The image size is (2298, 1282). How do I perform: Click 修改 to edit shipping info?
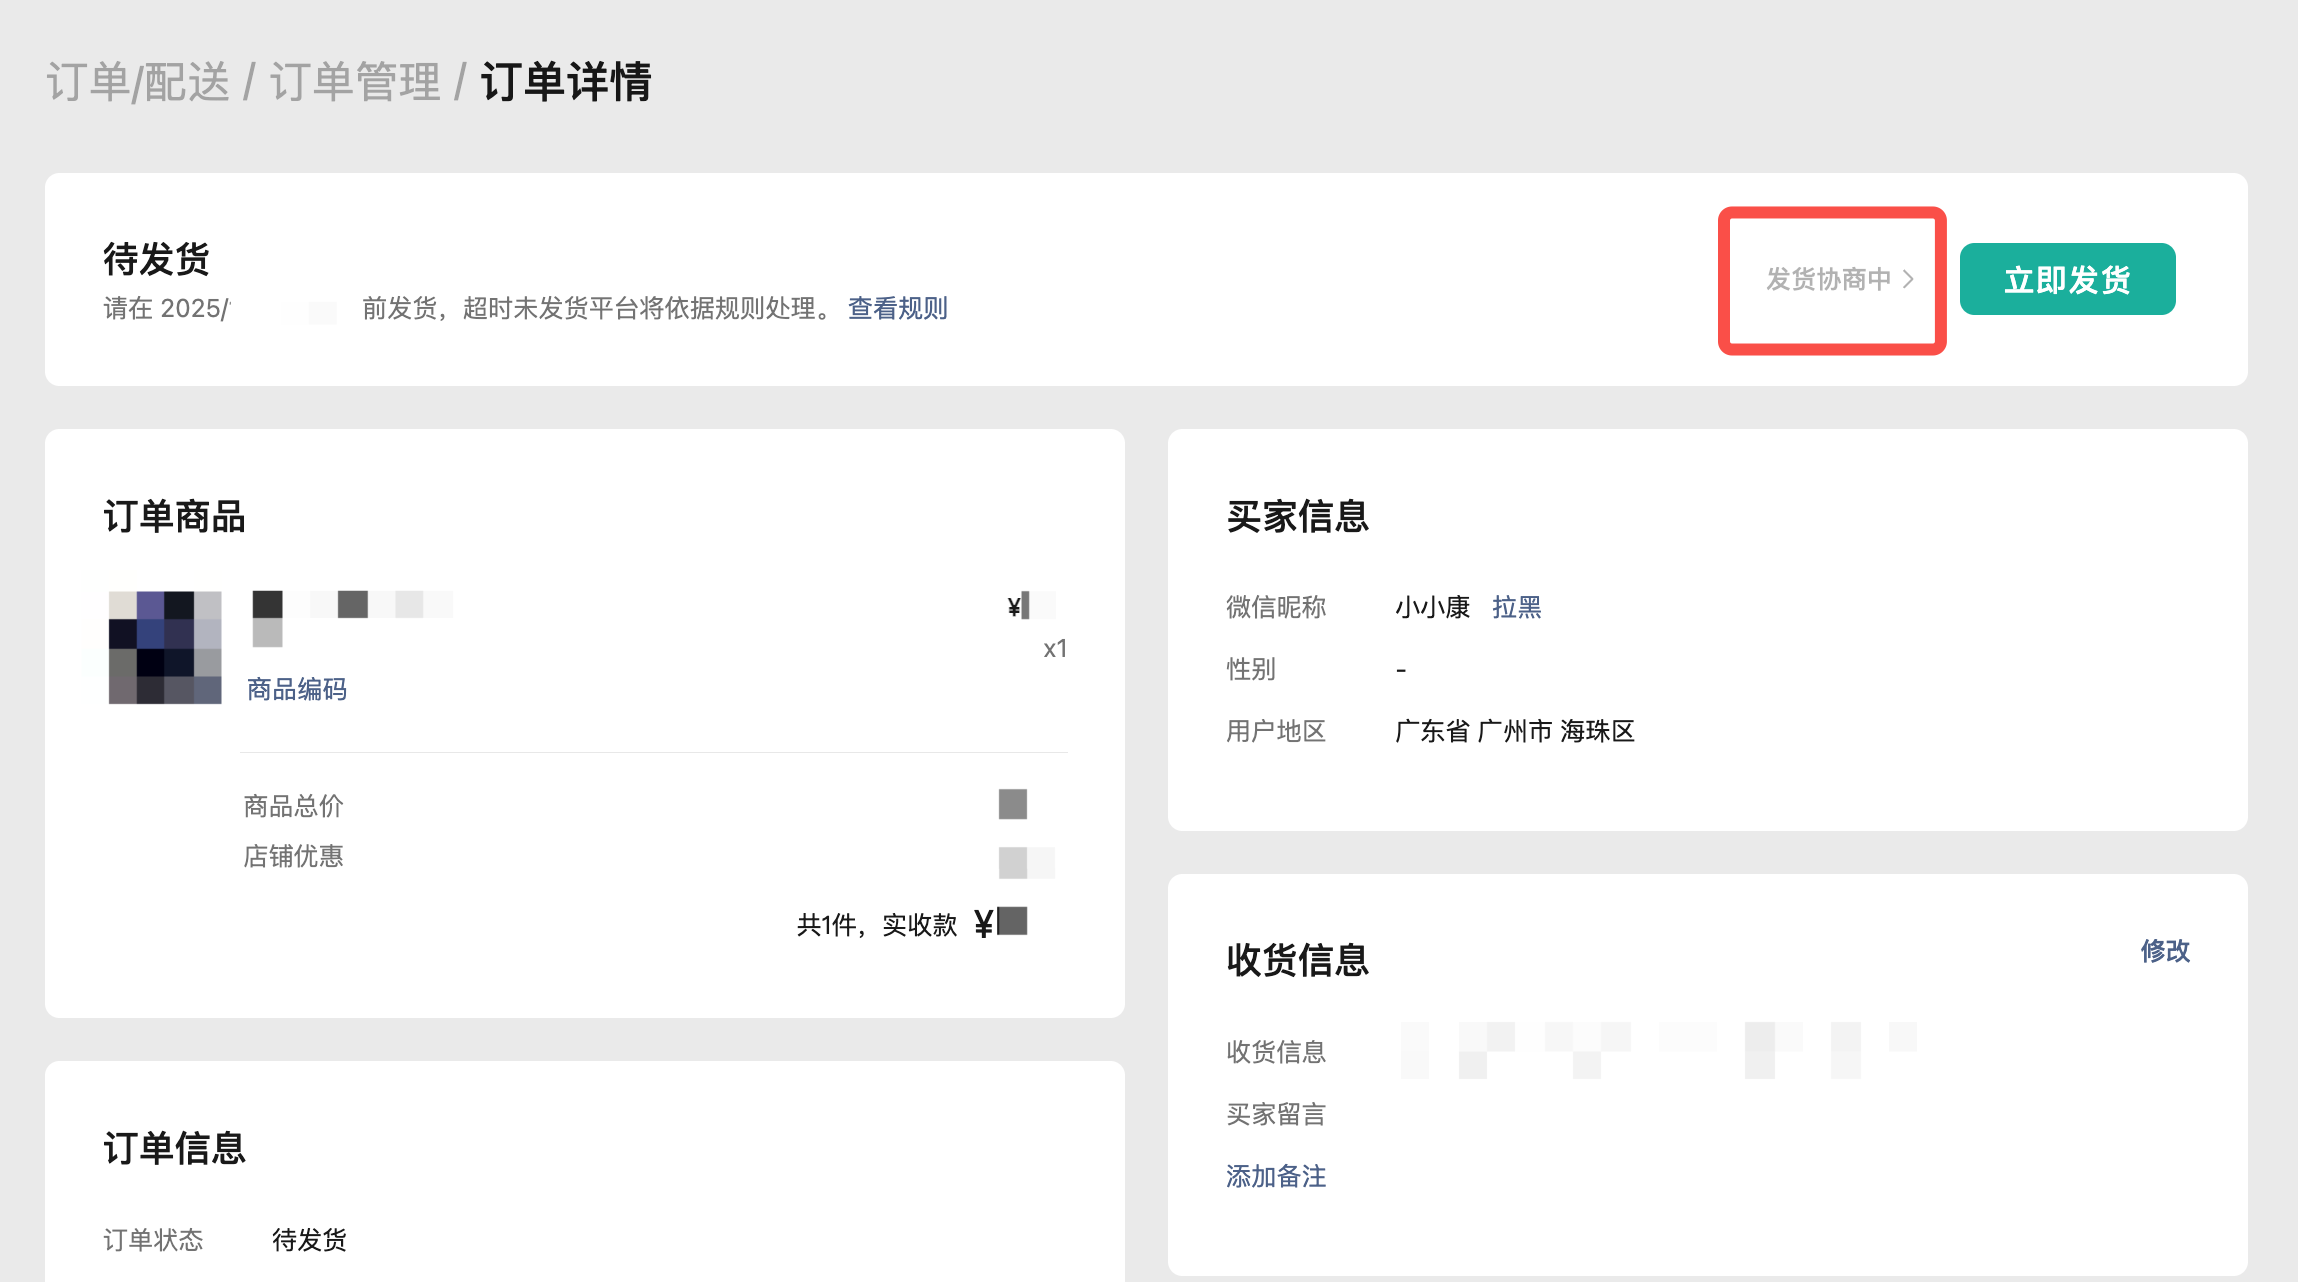click(x=2164, y=951)
